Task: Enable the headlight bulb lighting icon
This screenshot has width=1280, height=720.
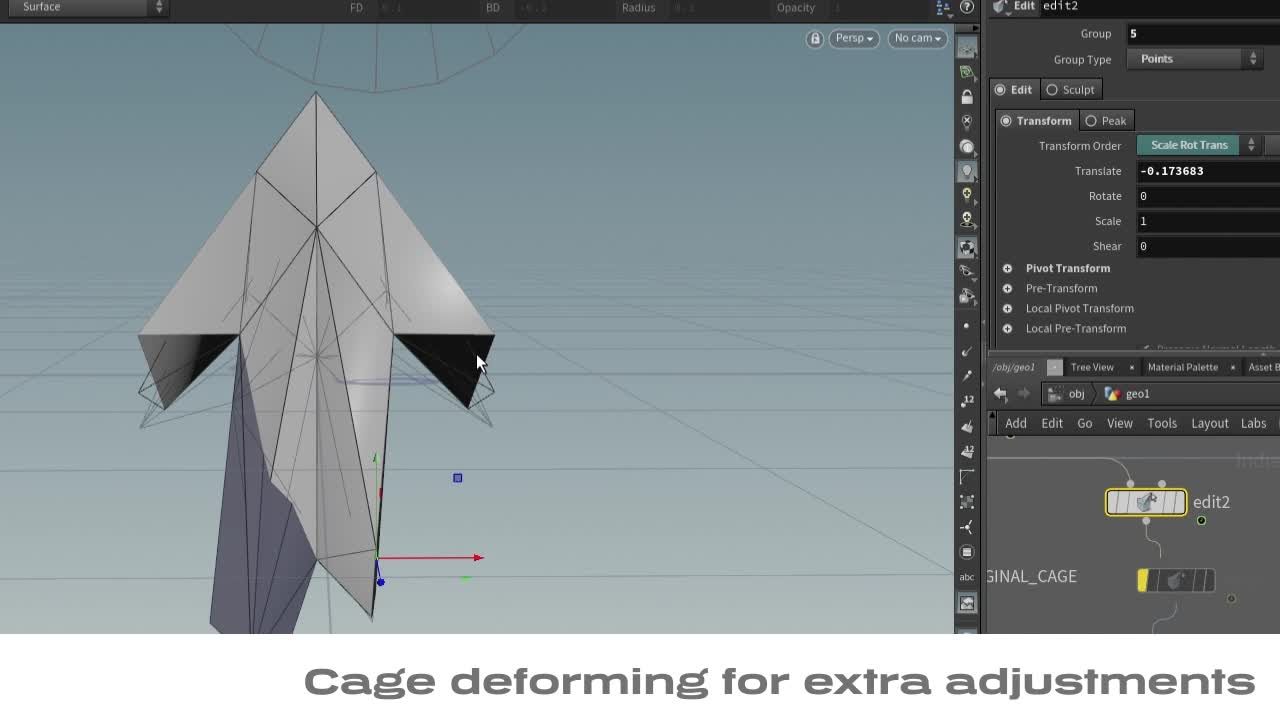Action: [x=967, y=171]
